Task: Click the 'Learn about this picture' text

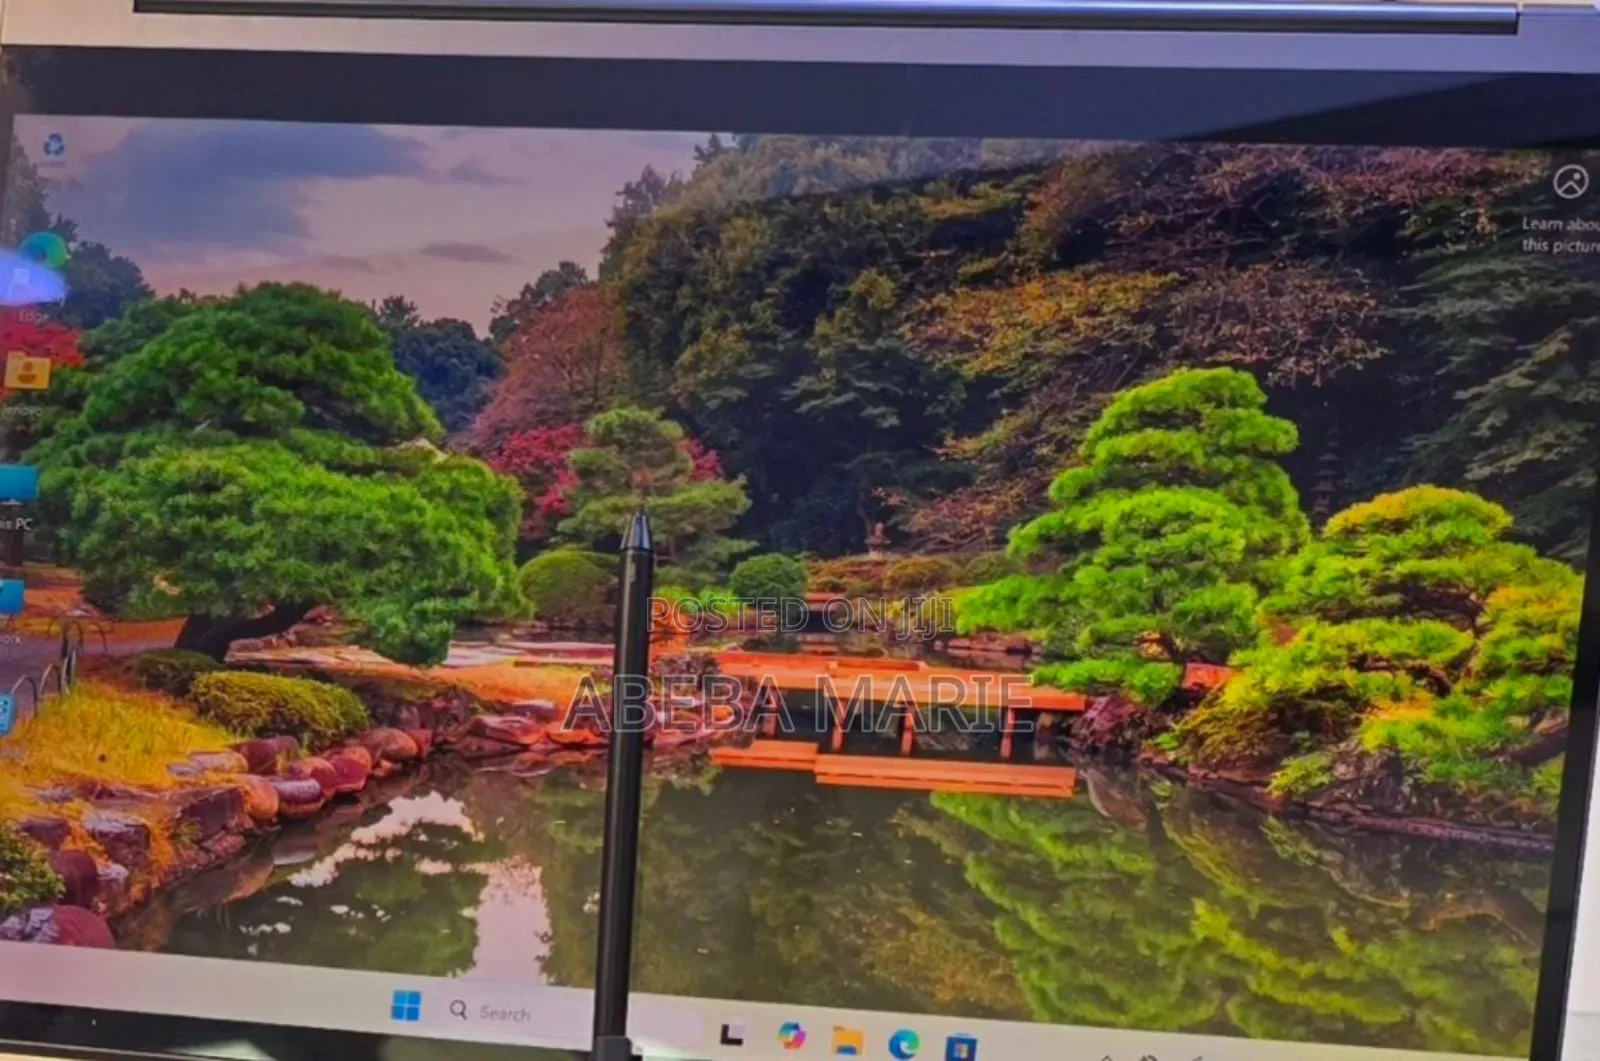Action: (x=1560, y=235)
